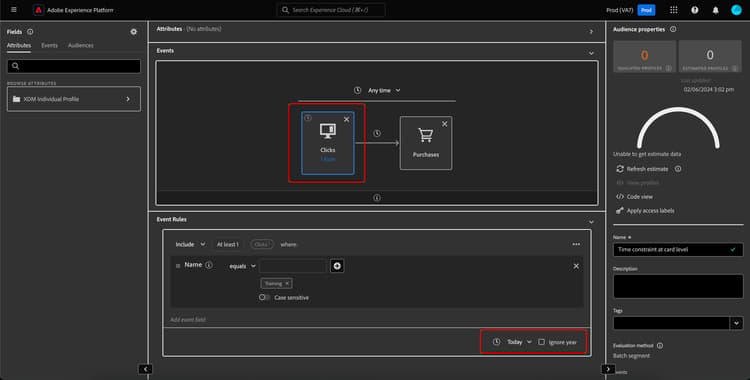Open the app switcher grid icon
Viewport: 750px width, 380px height.
pyautogui.click(x=673, y=10)
